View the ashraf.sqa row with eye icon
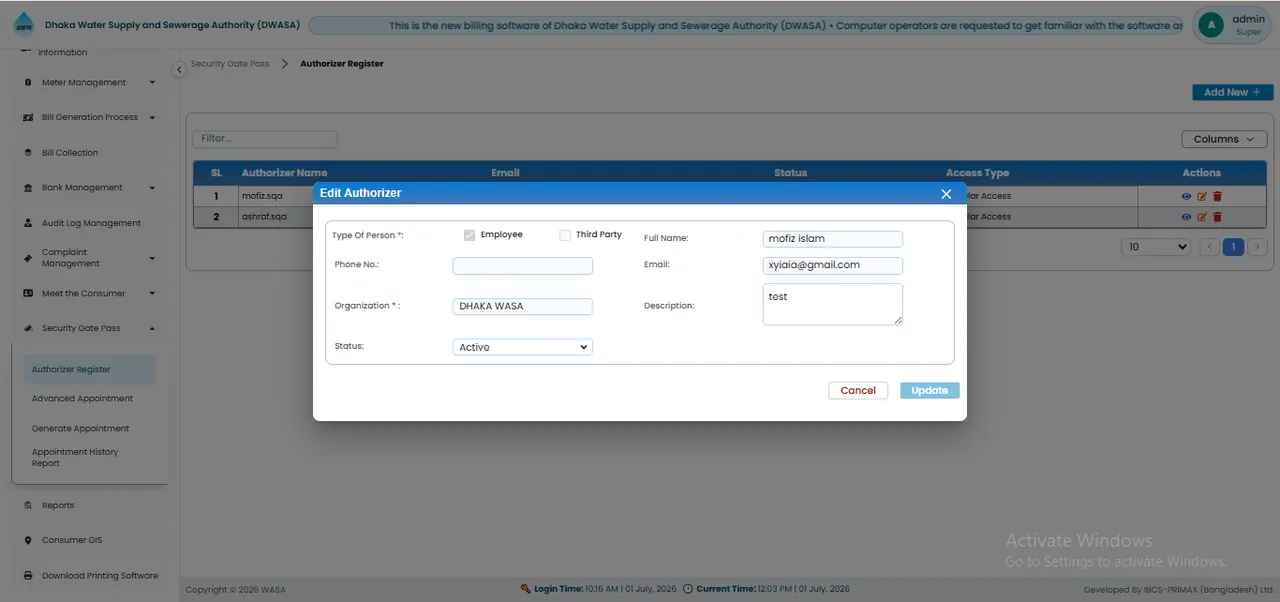The height and width of the screenshot is (602, 1280). (1187, 217)
